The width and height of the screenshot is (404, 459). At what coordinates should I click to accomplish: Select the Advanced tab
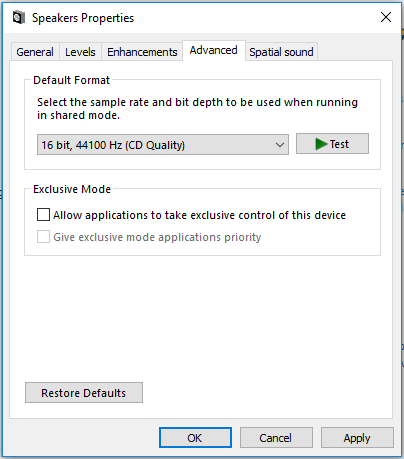click(214, 50)
